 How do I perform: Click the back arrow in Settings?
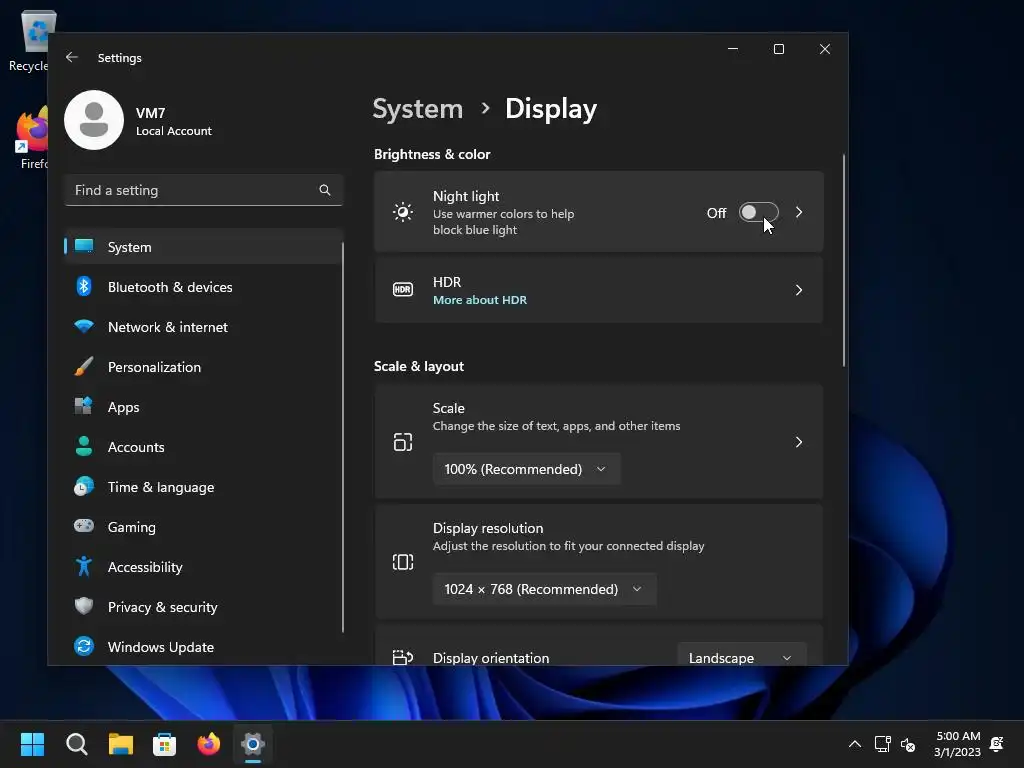[x=72, y=57]
